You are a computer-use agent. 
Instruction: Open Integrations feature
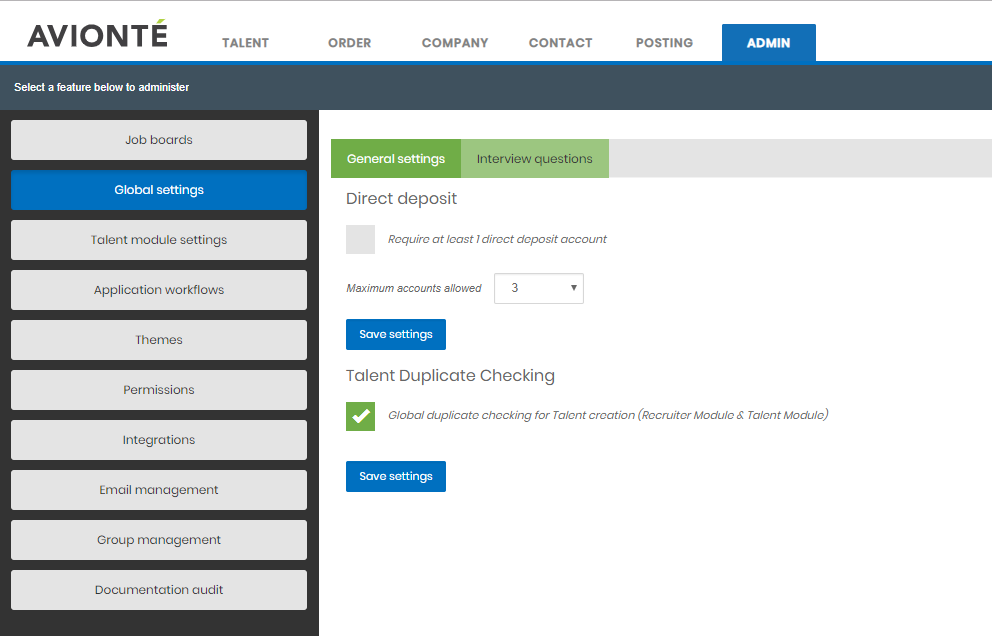point(159,440)
